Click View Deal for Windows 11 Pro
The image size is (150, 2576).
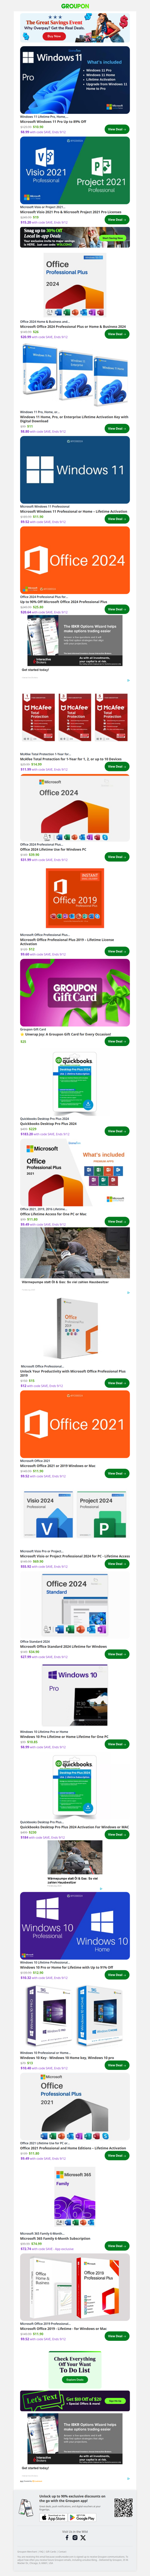117,129
